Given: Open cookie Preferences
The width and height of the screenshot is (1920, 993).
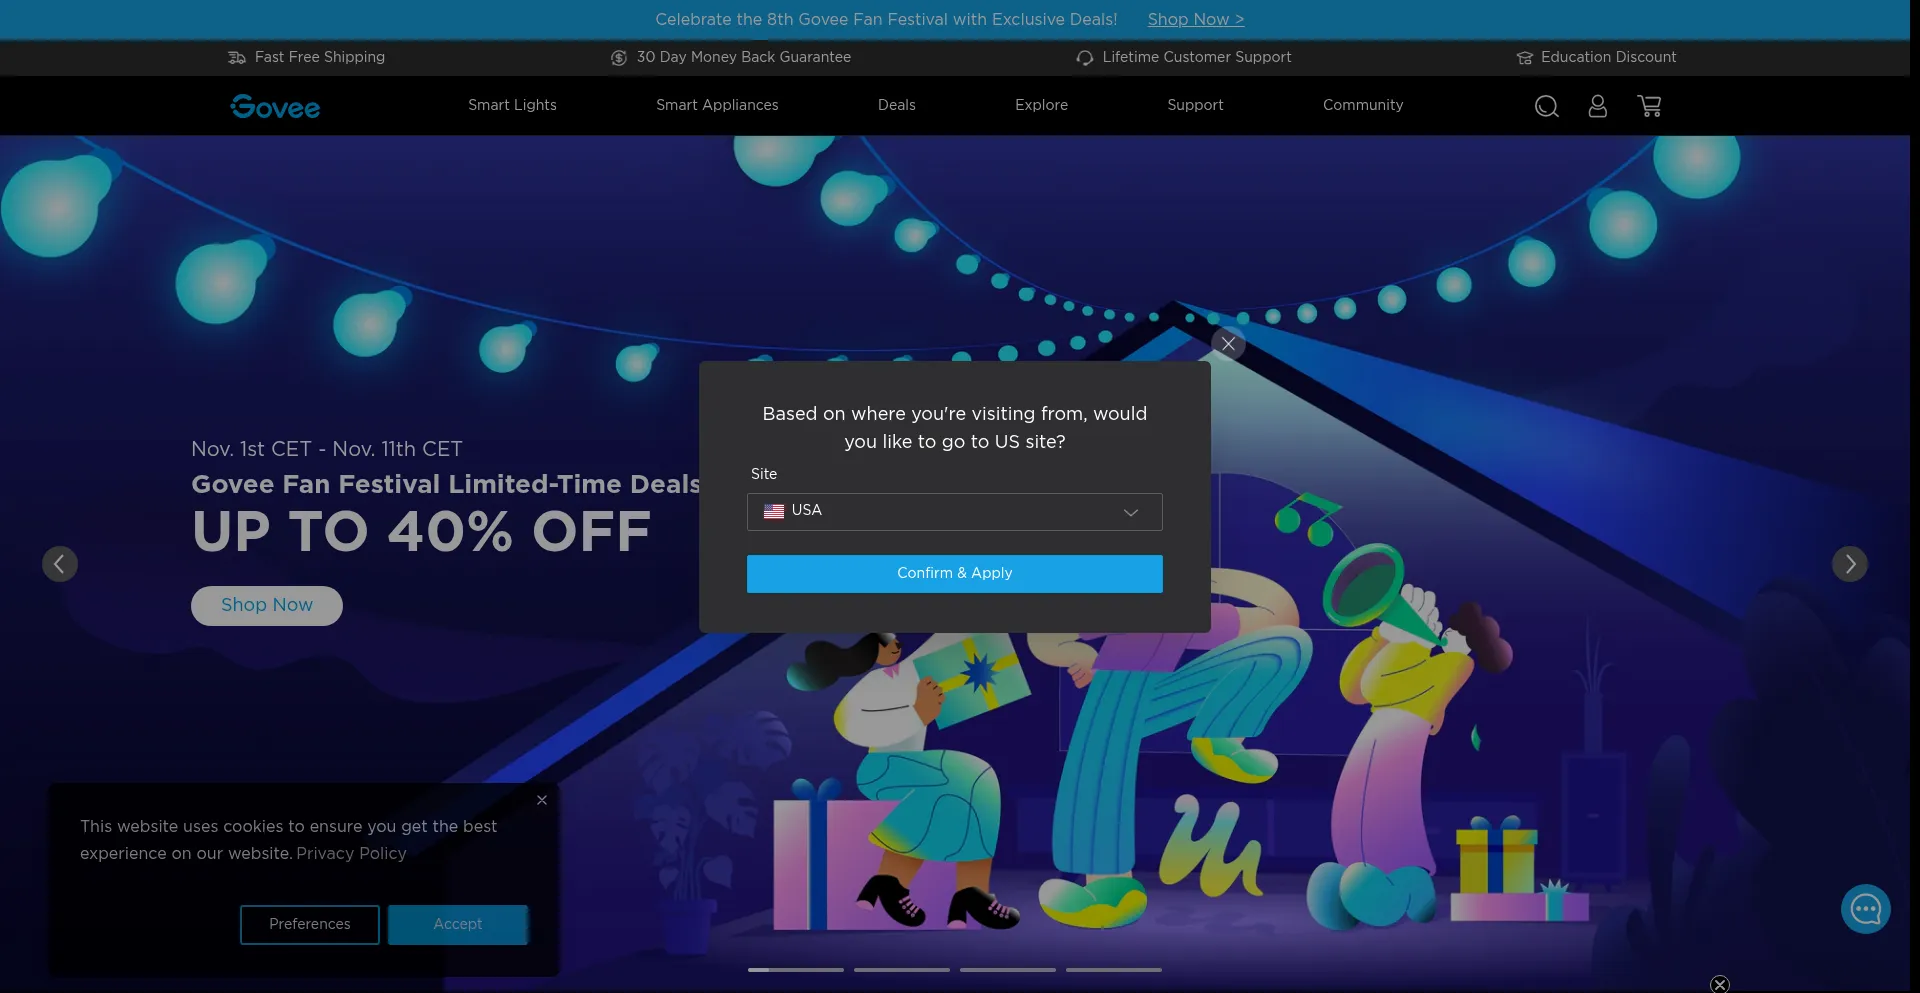Looking at the screenshot, I should [309, 925].
